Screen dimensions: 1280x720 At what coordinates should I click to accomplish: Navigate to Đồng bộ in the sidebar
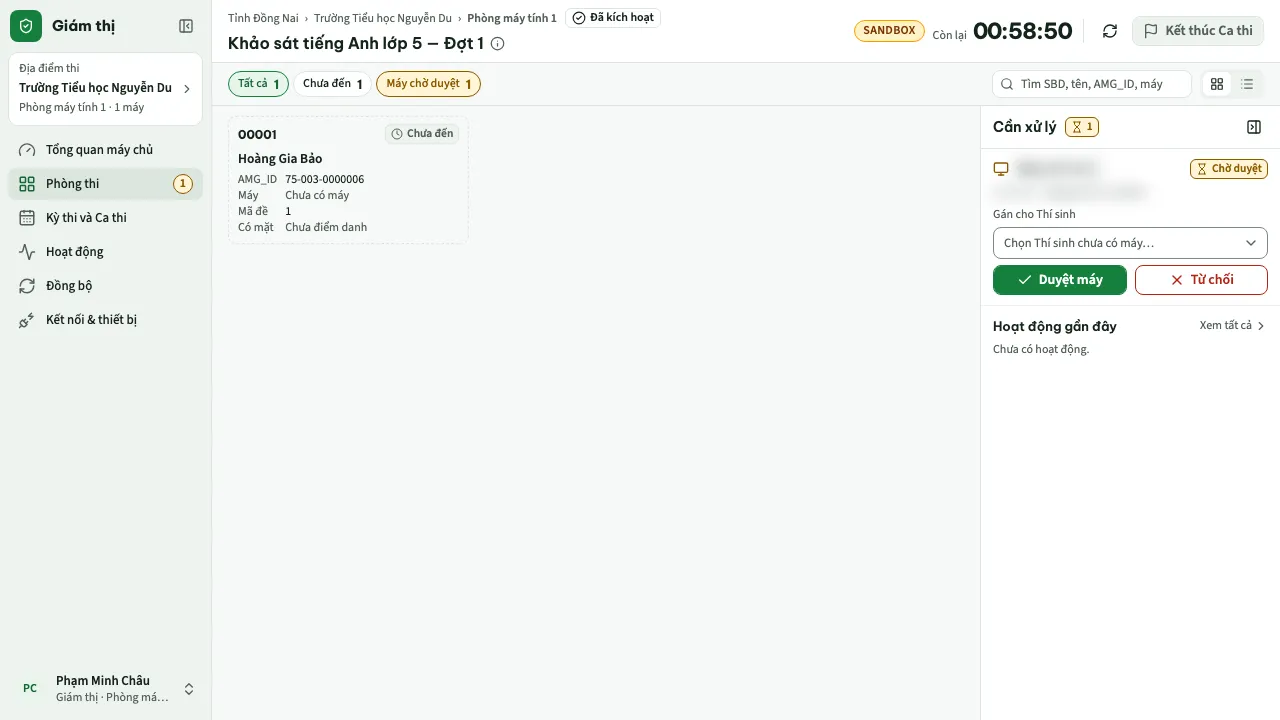[x=105, y=286]
